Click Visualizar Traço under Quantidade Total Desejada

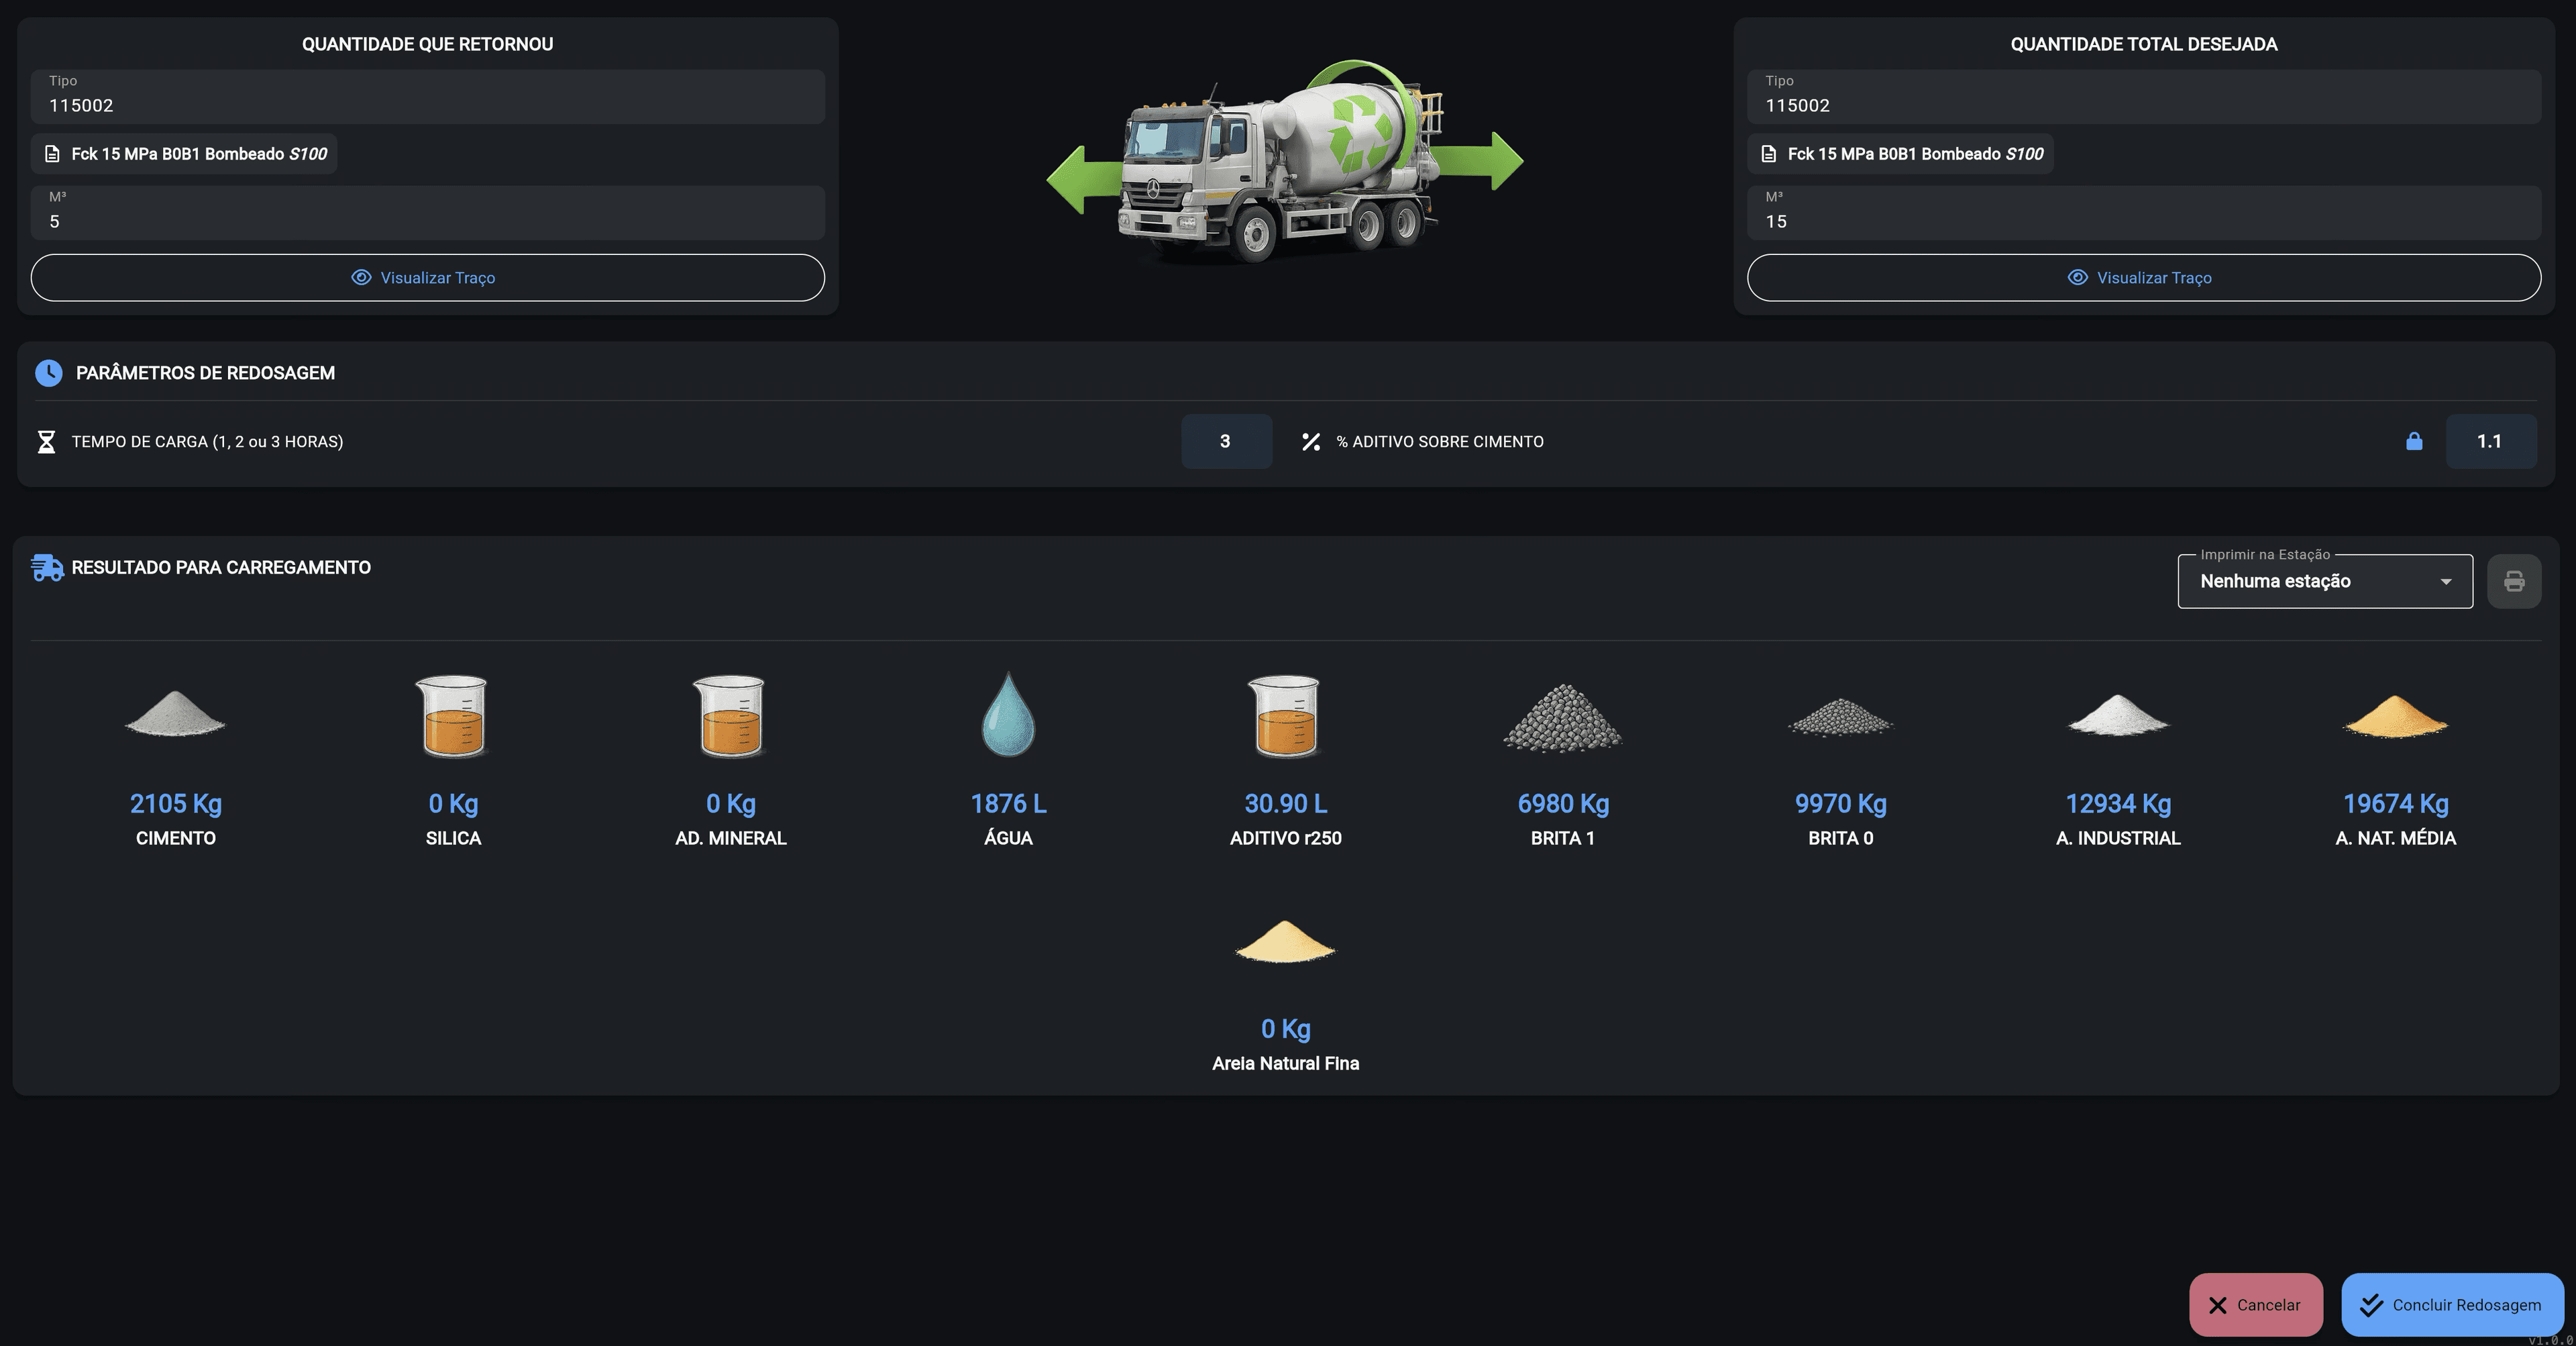pos(2143,277)
